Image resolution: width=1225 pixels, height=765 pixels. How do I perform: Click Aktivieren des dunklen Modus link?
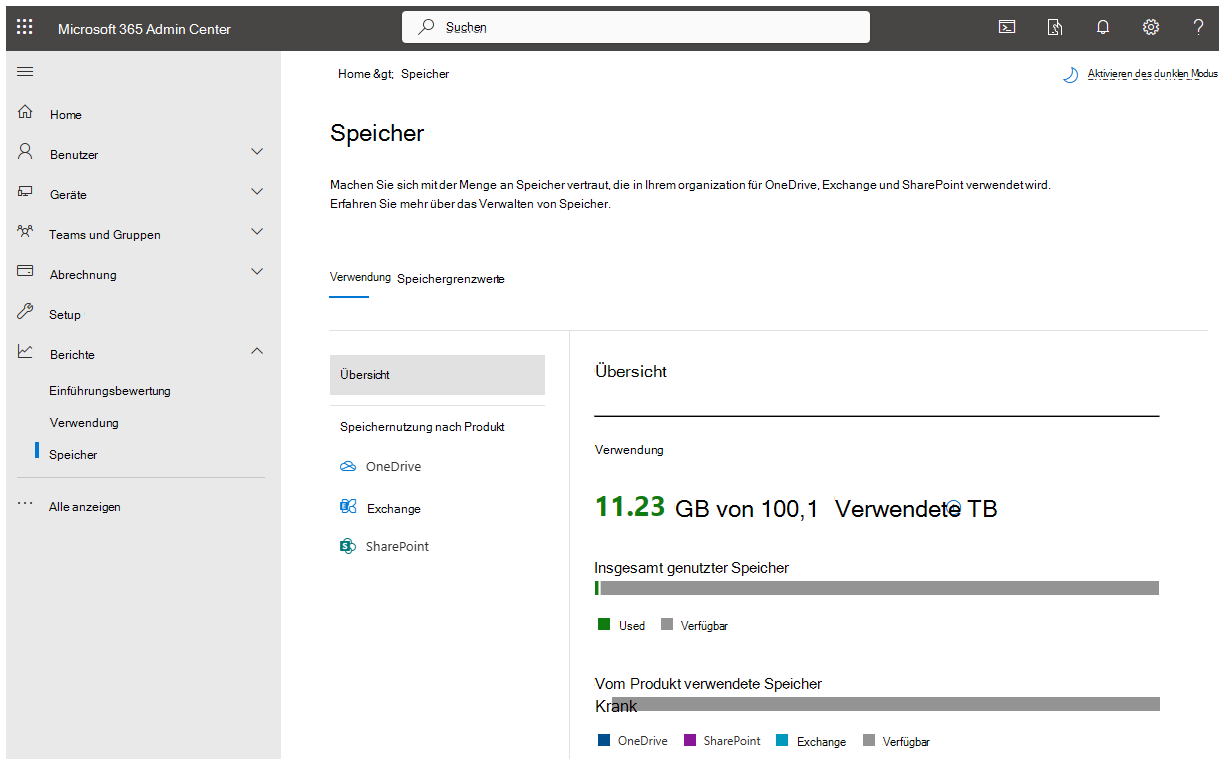[x=1152, y=74]
